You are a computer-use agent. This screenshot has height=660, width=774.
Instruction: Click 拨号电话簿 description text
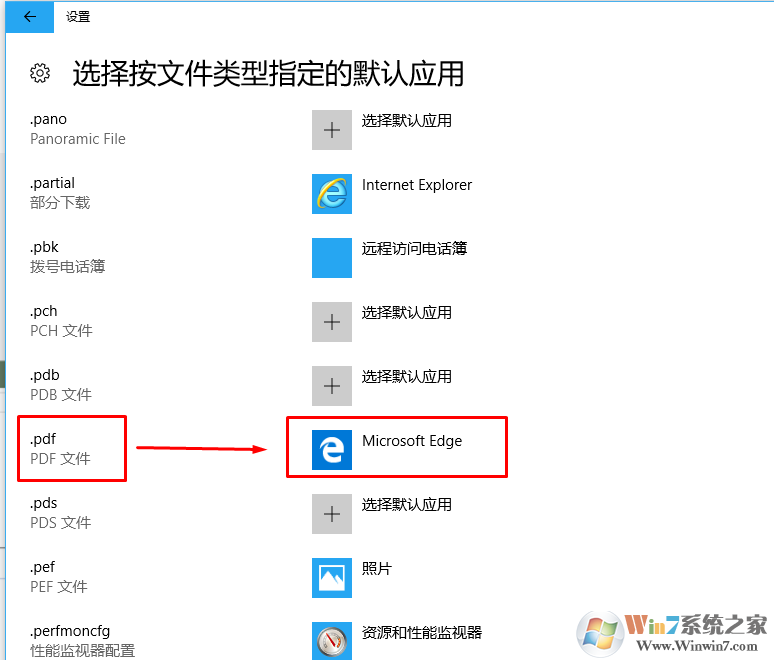click(68, 267)
